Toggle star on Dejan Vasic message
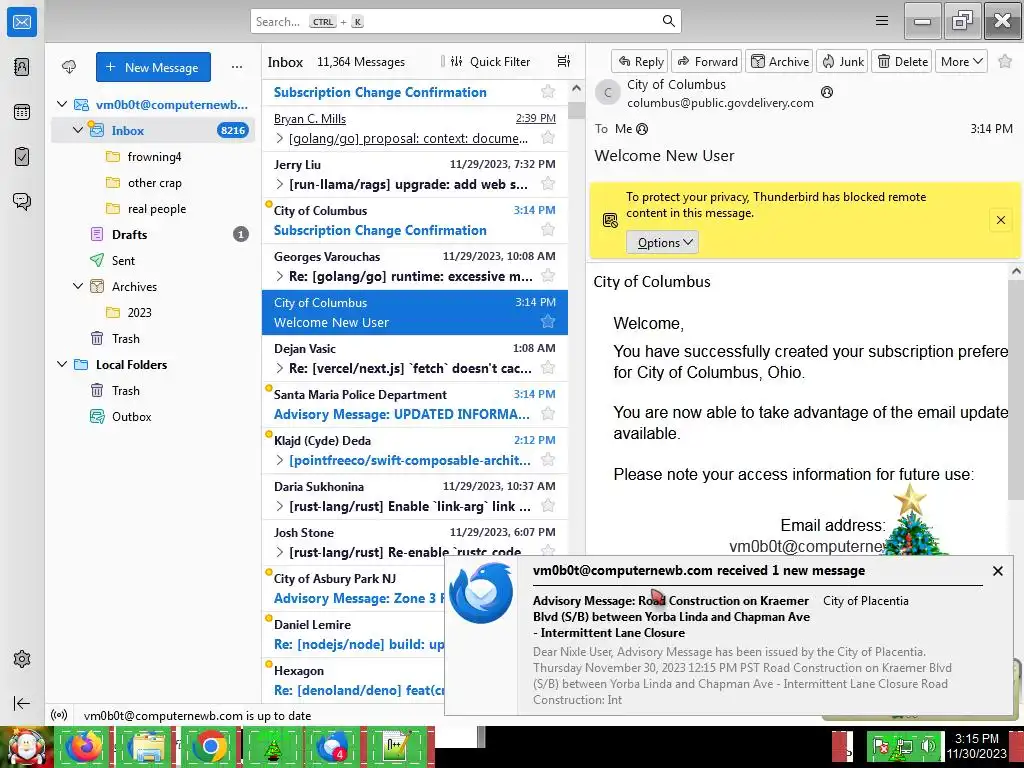This screenshot has height=768, width=1024. tap(548, 368)
